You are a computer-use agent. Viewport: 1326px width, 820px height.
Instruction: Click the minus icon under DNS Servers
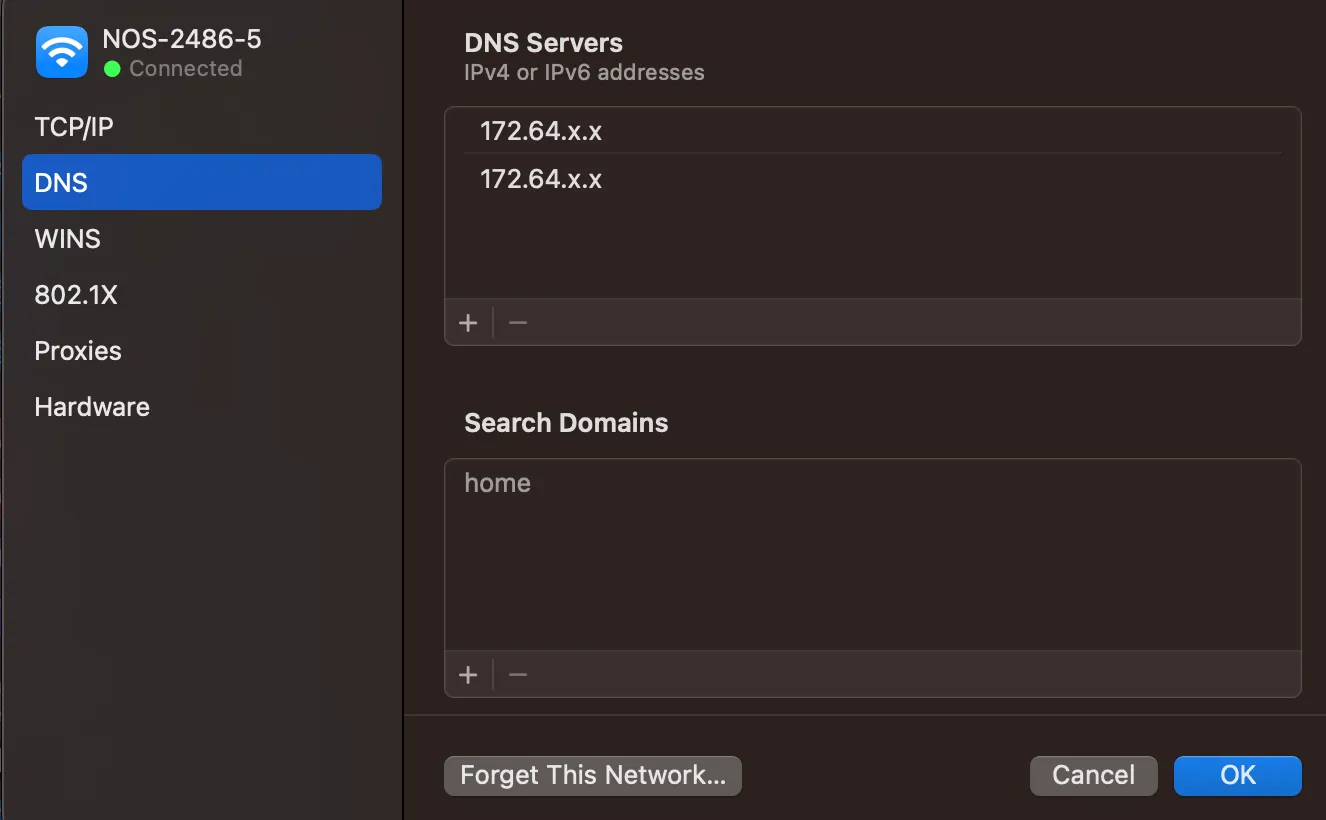pyautogui.click(x=517, y=322)
